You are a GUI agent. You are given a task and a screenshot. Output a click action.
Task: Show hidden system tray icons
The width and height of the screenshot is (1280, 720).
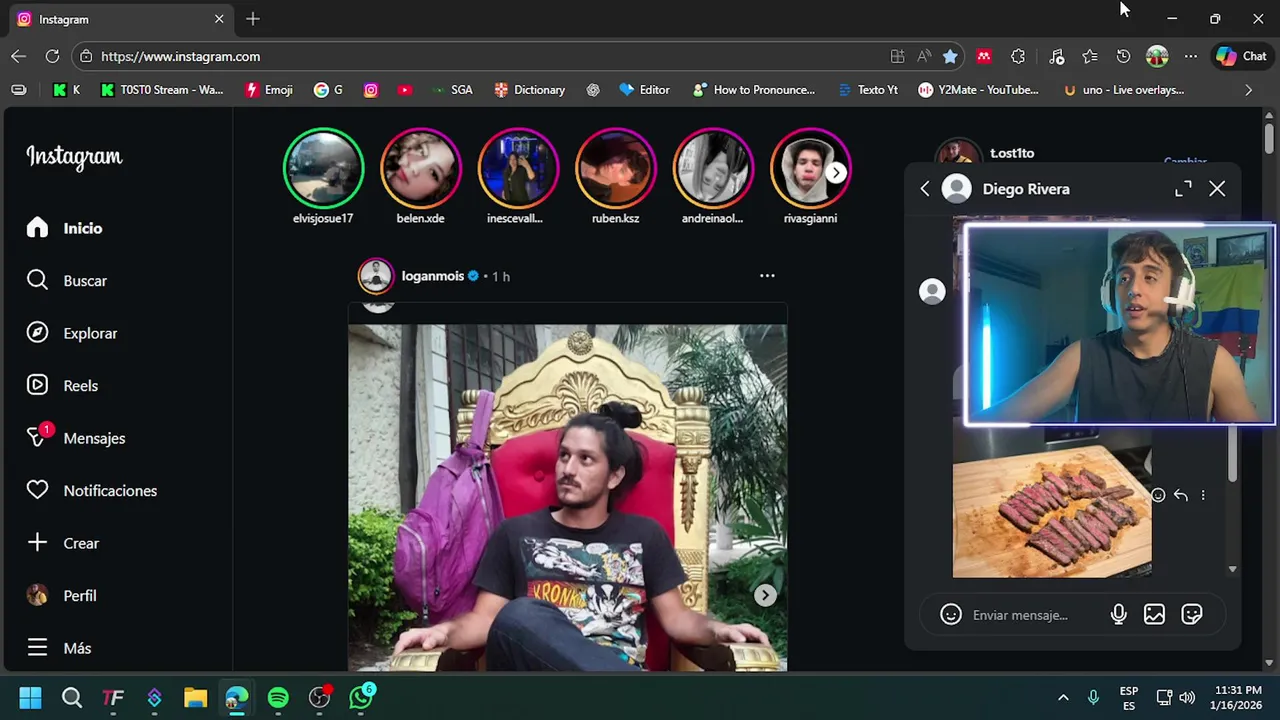tap(1063, 697)
